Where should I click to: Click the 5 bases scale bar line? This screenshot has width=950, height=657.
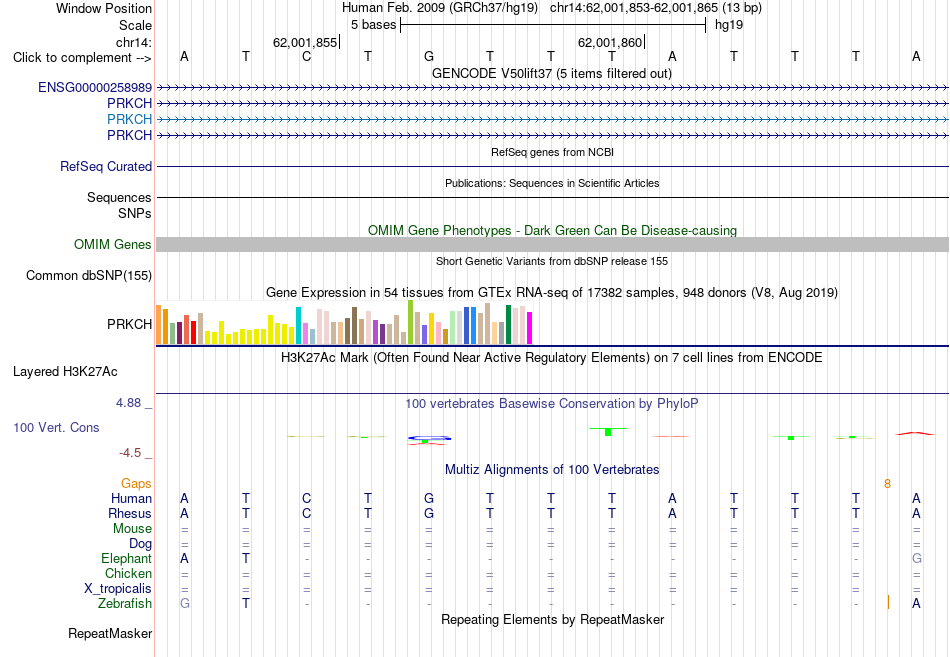coord(553,25)
